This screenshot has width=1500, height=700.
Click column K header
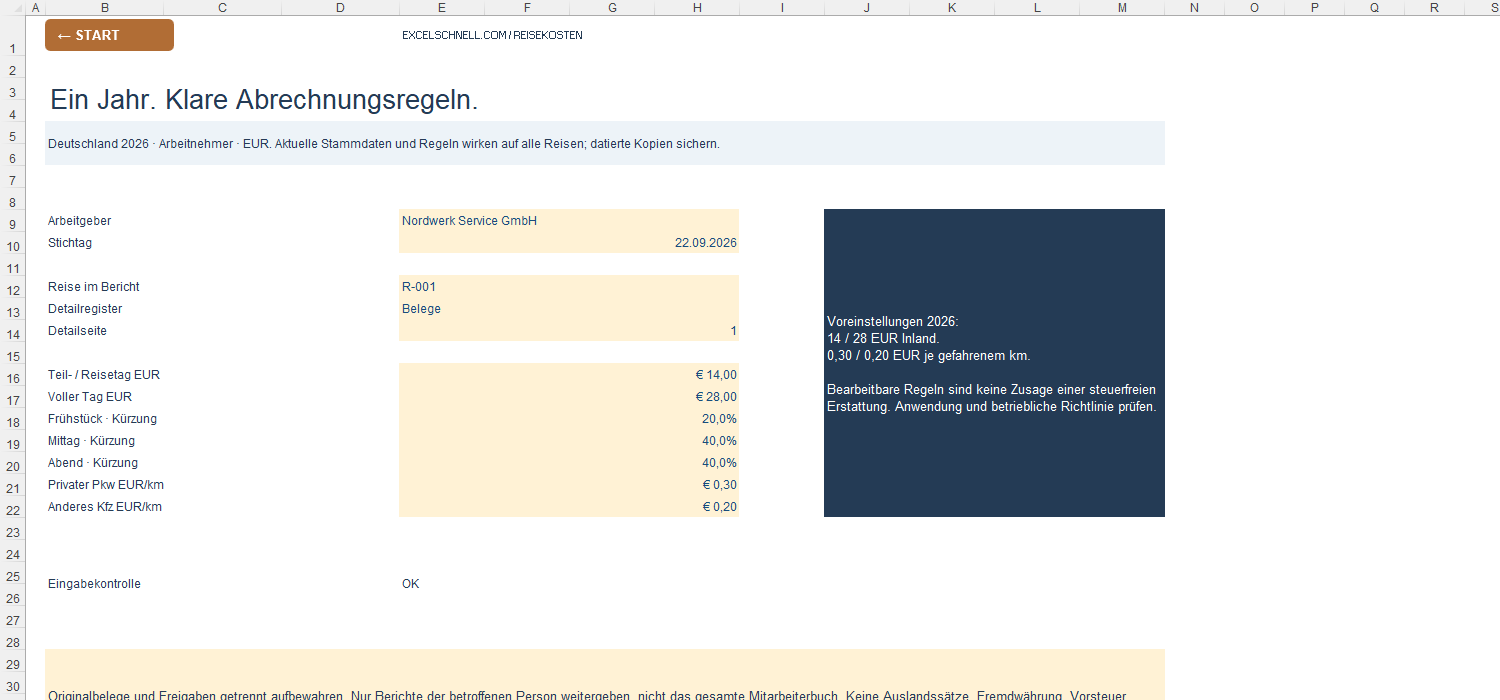[x=952, y=8]
